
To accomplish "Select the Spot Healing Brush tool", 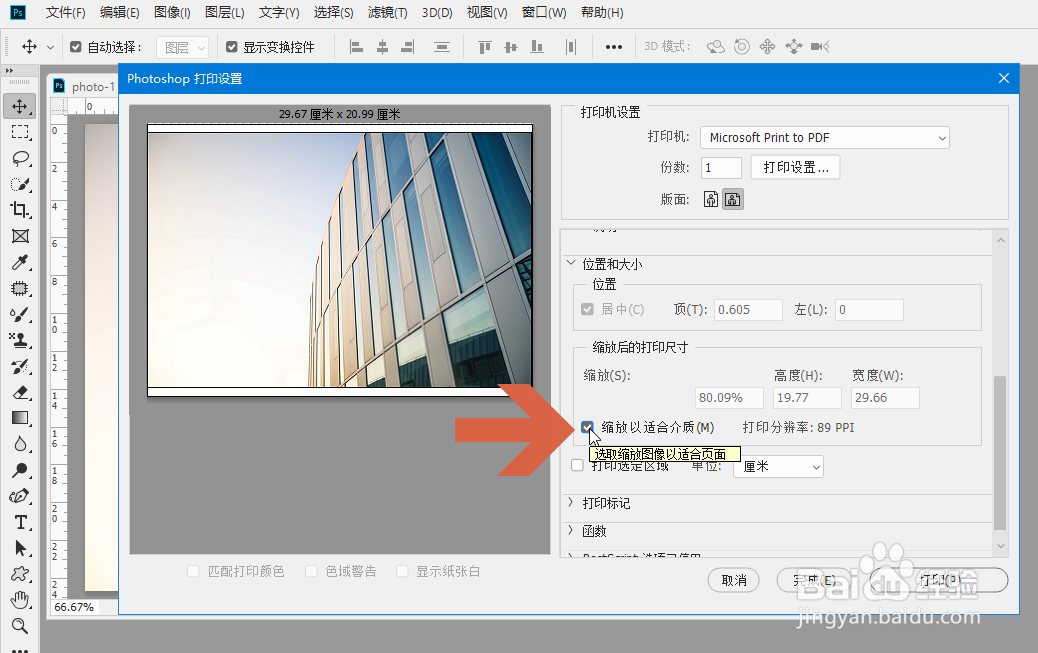I will [20, 288].
